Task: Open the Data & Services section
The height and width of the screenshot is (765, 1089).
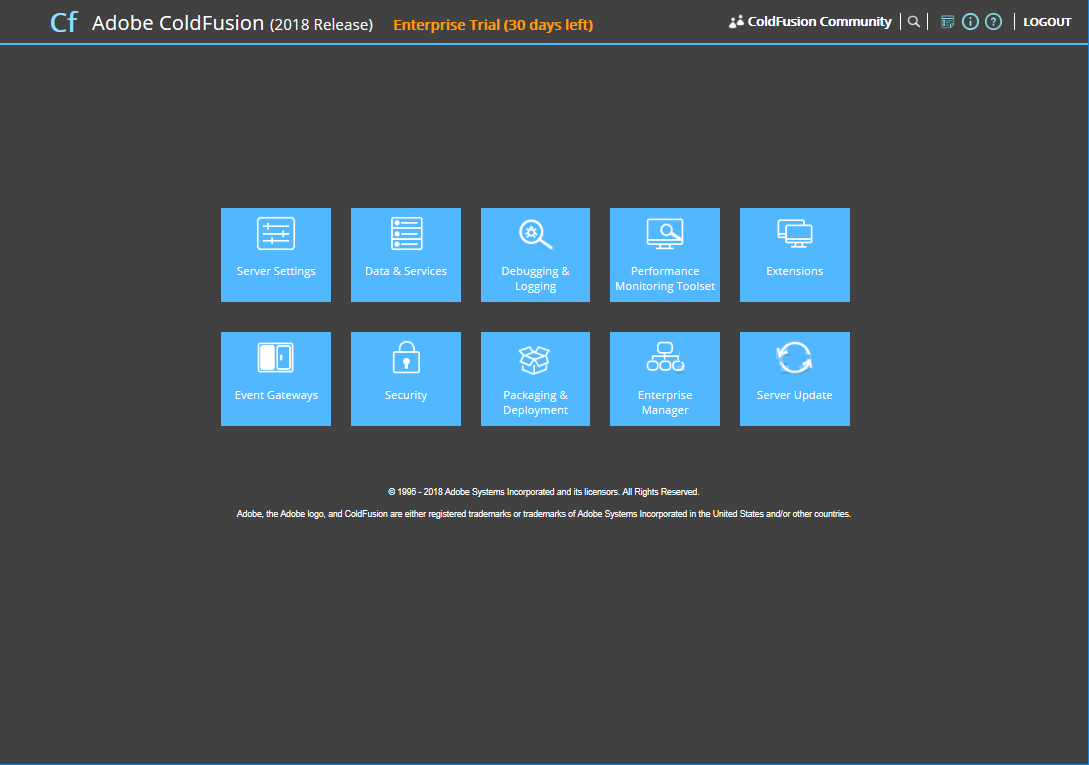Action: 405,254
